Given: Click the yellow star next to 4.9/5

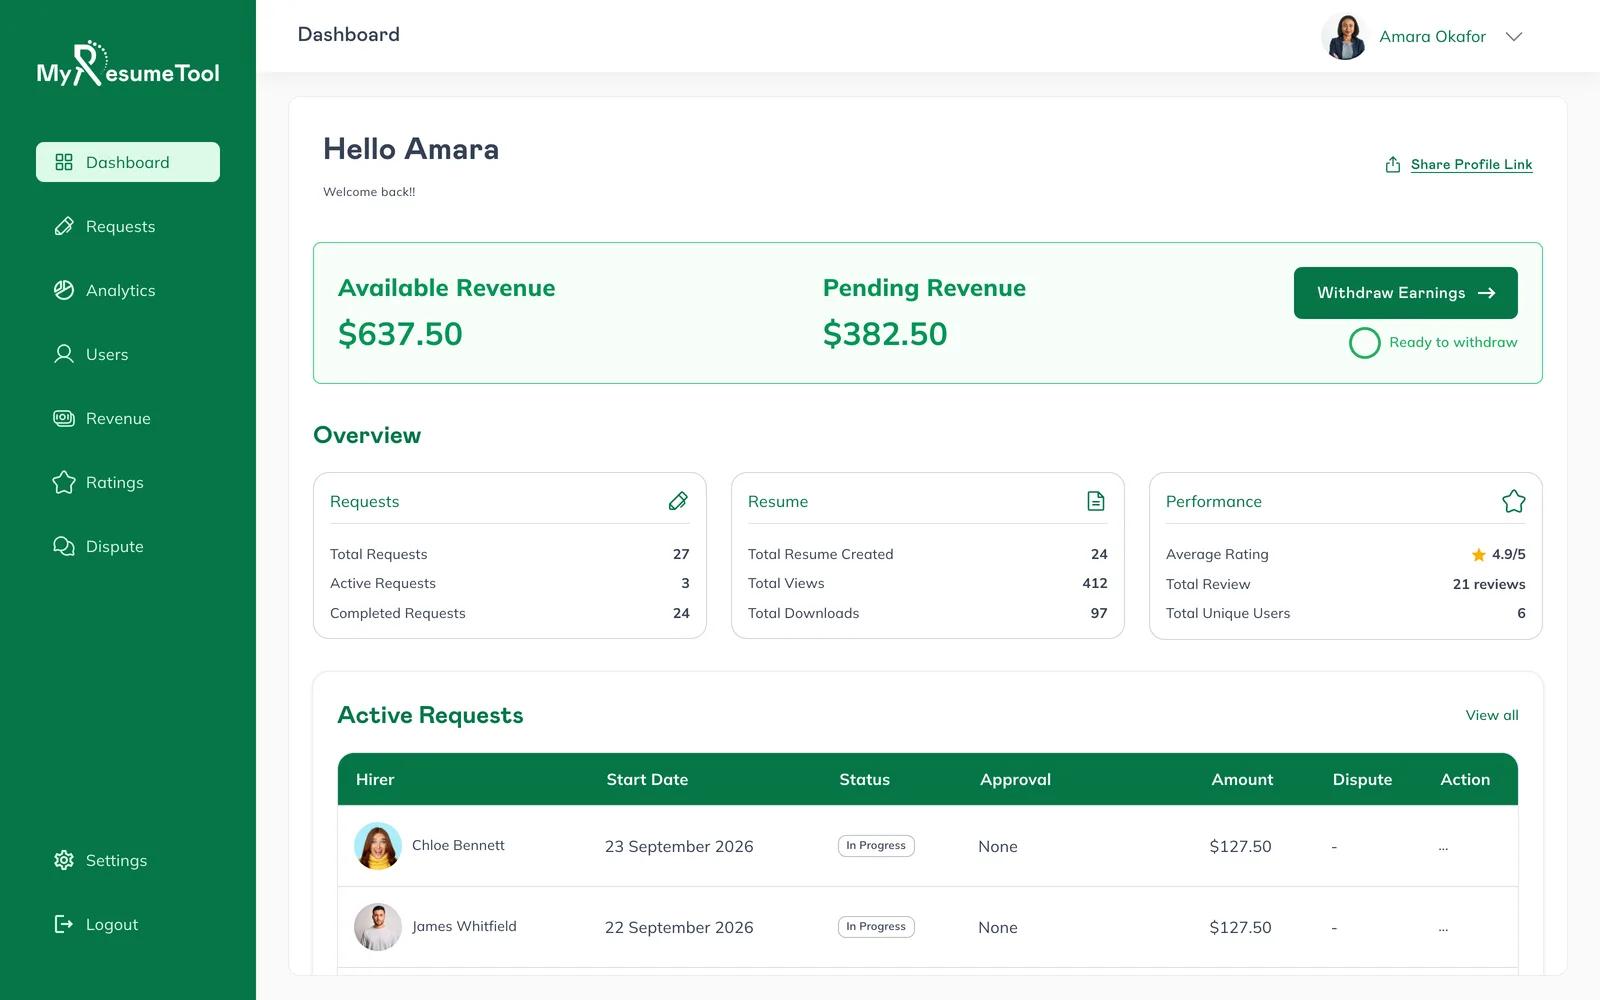Looking at the screenshot, I should pyautogui.click(x=1479, y=554).
